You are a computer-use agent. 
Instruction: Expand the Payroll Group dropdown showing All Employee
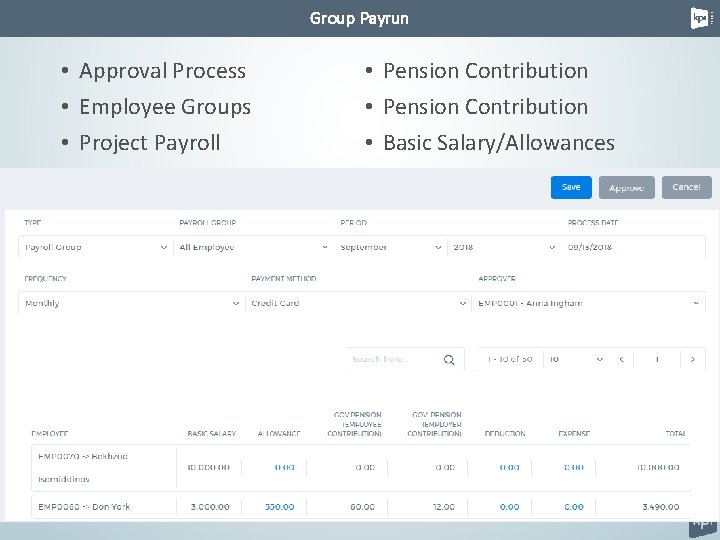click(252, 247)
